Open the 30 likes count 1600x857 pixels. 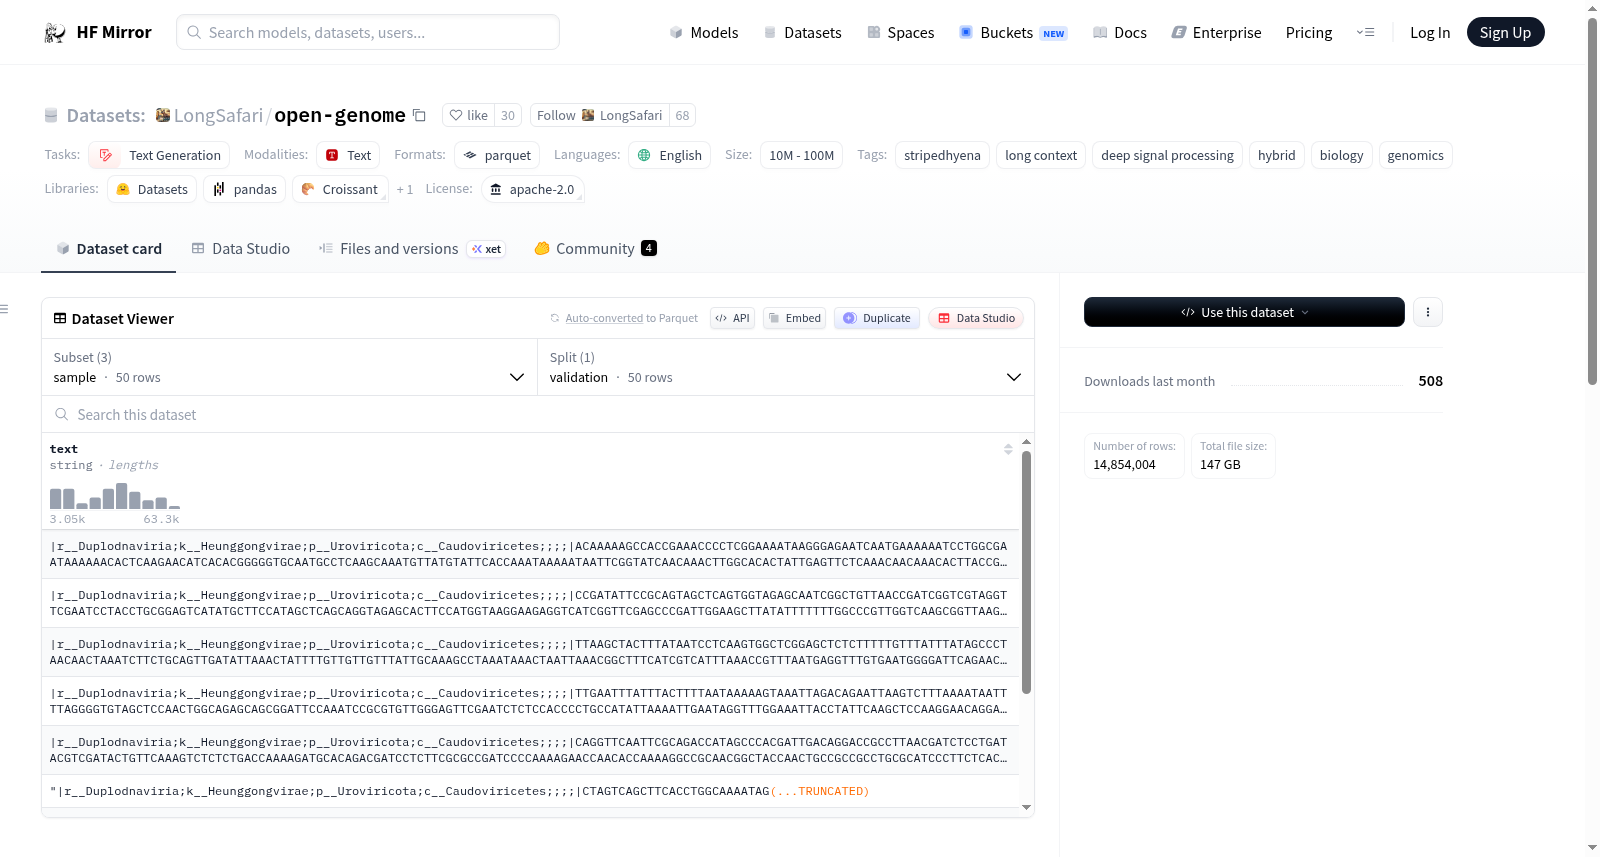point(508,115)
